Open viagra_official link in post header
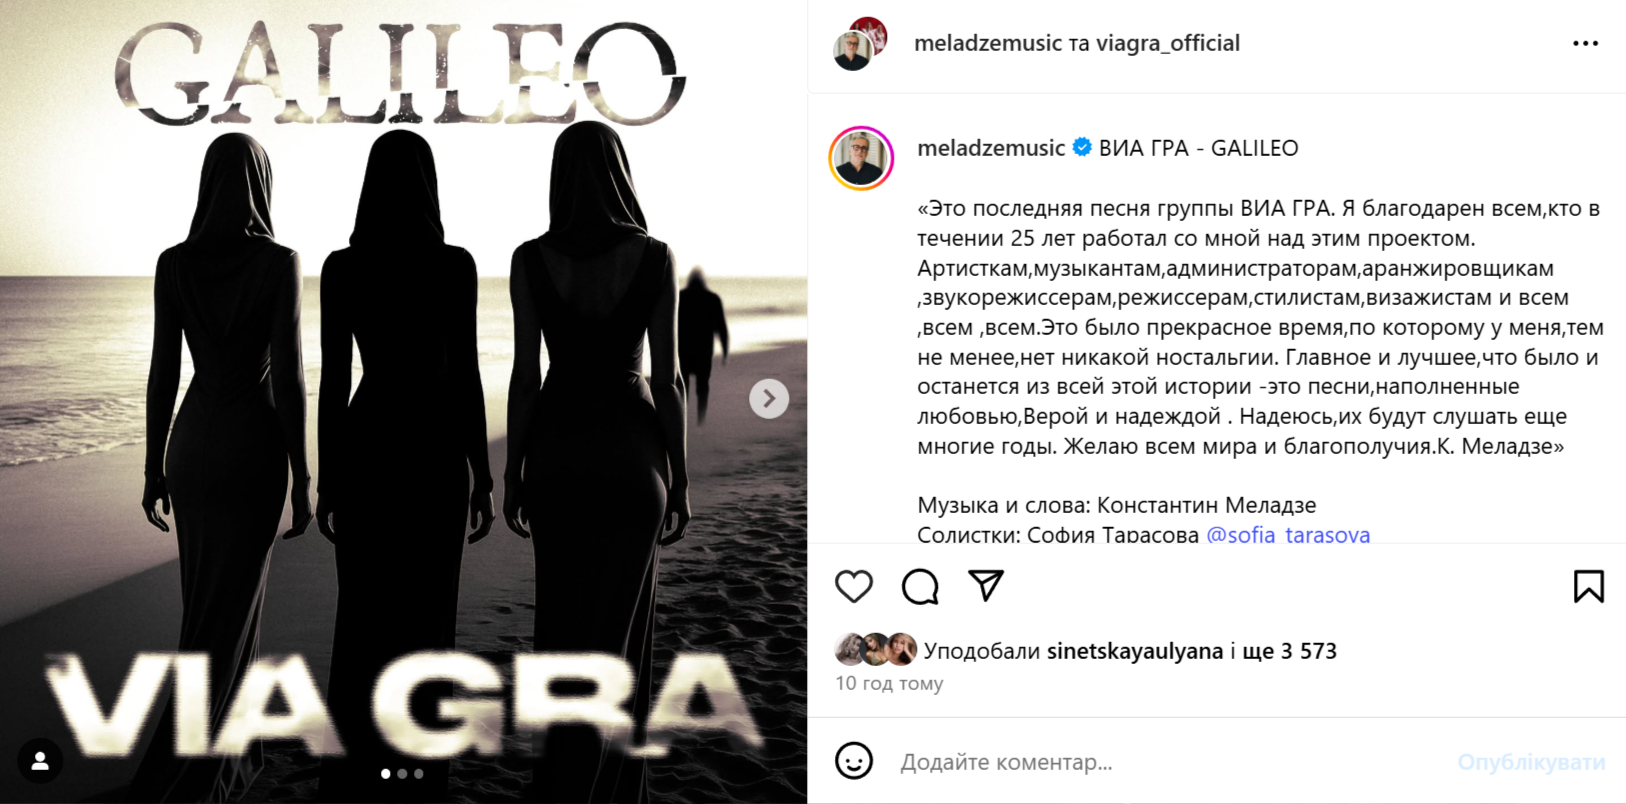Viewport: 1626px width, 804px height. 1168,43
